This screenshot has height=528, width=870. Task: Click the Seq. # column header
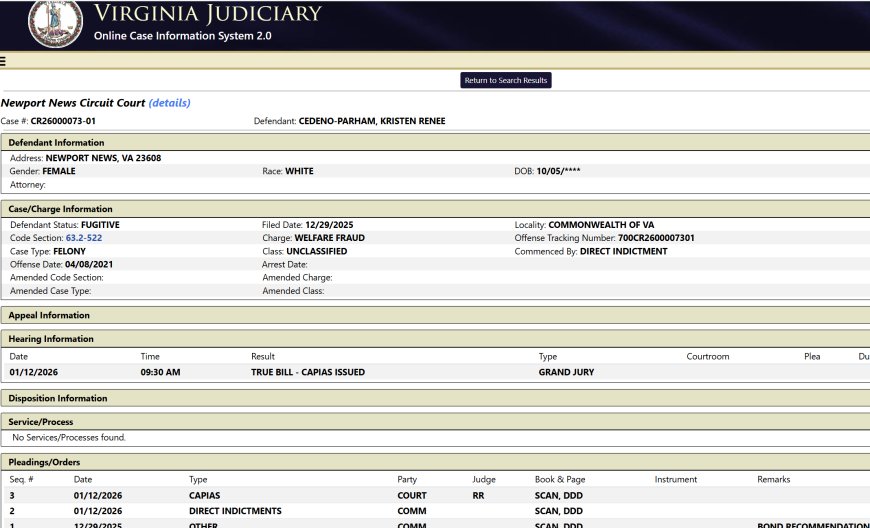[23, 479]
